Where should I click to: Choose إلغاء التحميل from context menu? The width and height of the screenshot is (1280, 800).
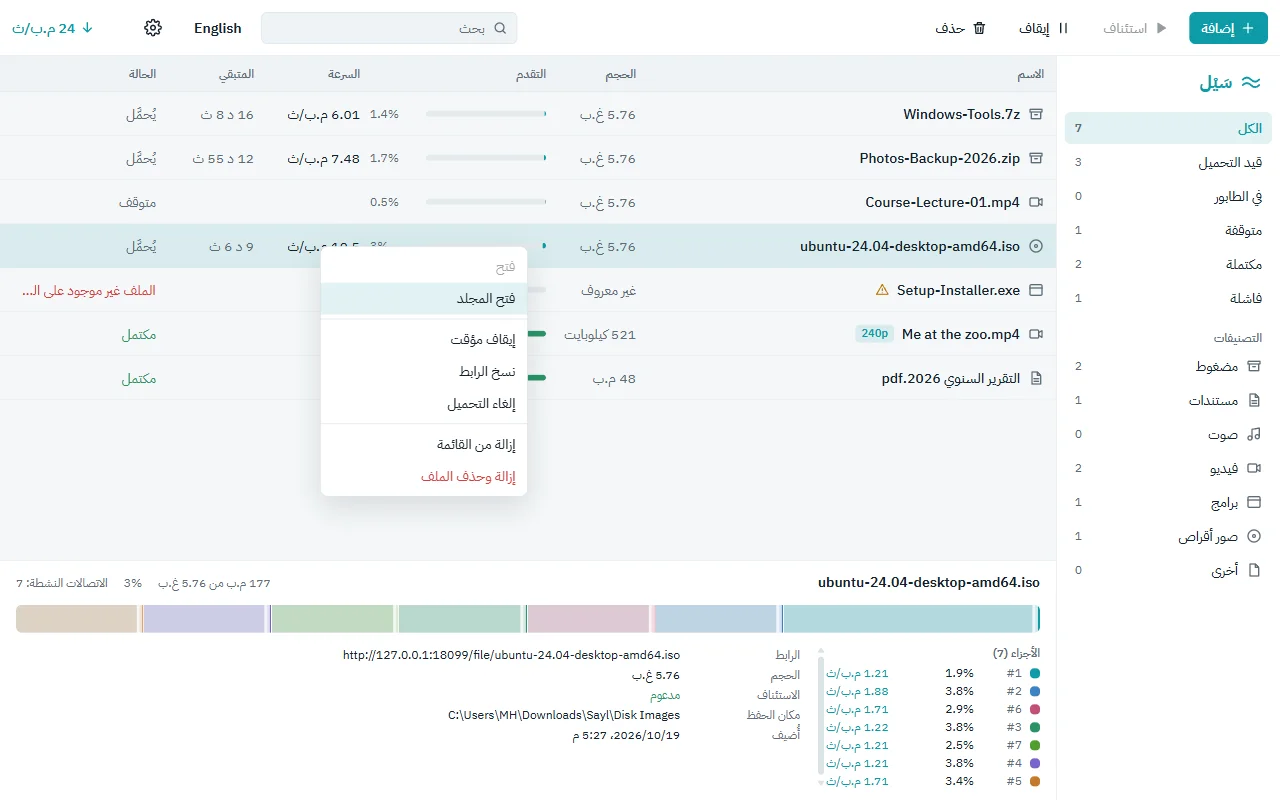424,404
